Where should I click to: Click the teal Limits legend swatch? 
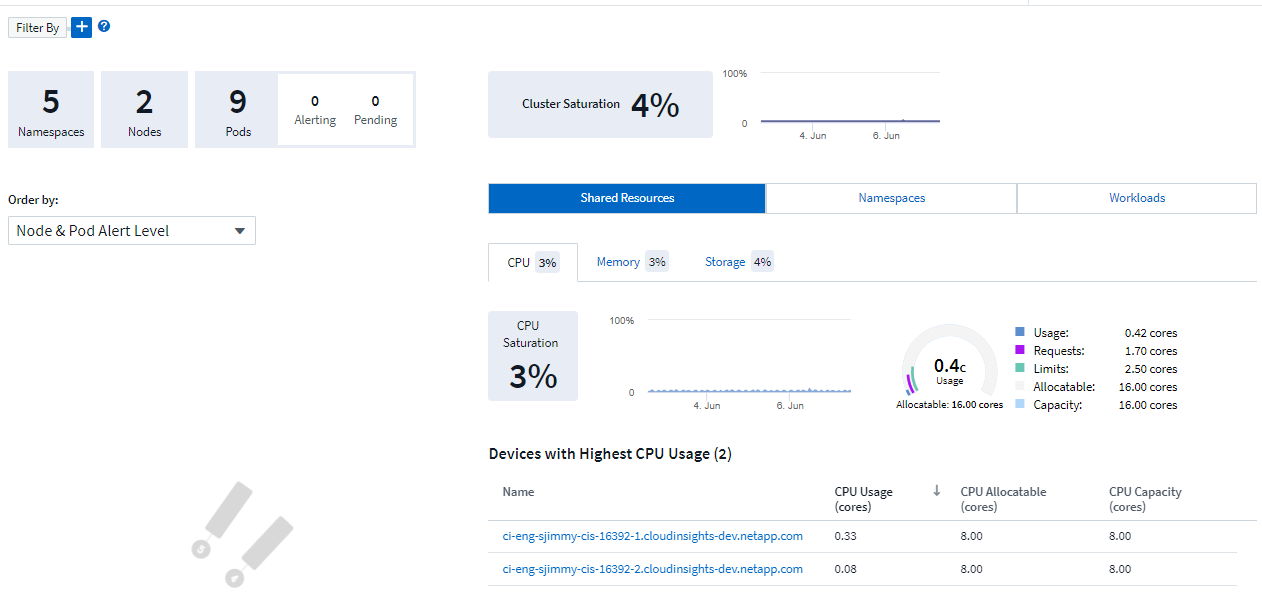[x=1020, y=369]
